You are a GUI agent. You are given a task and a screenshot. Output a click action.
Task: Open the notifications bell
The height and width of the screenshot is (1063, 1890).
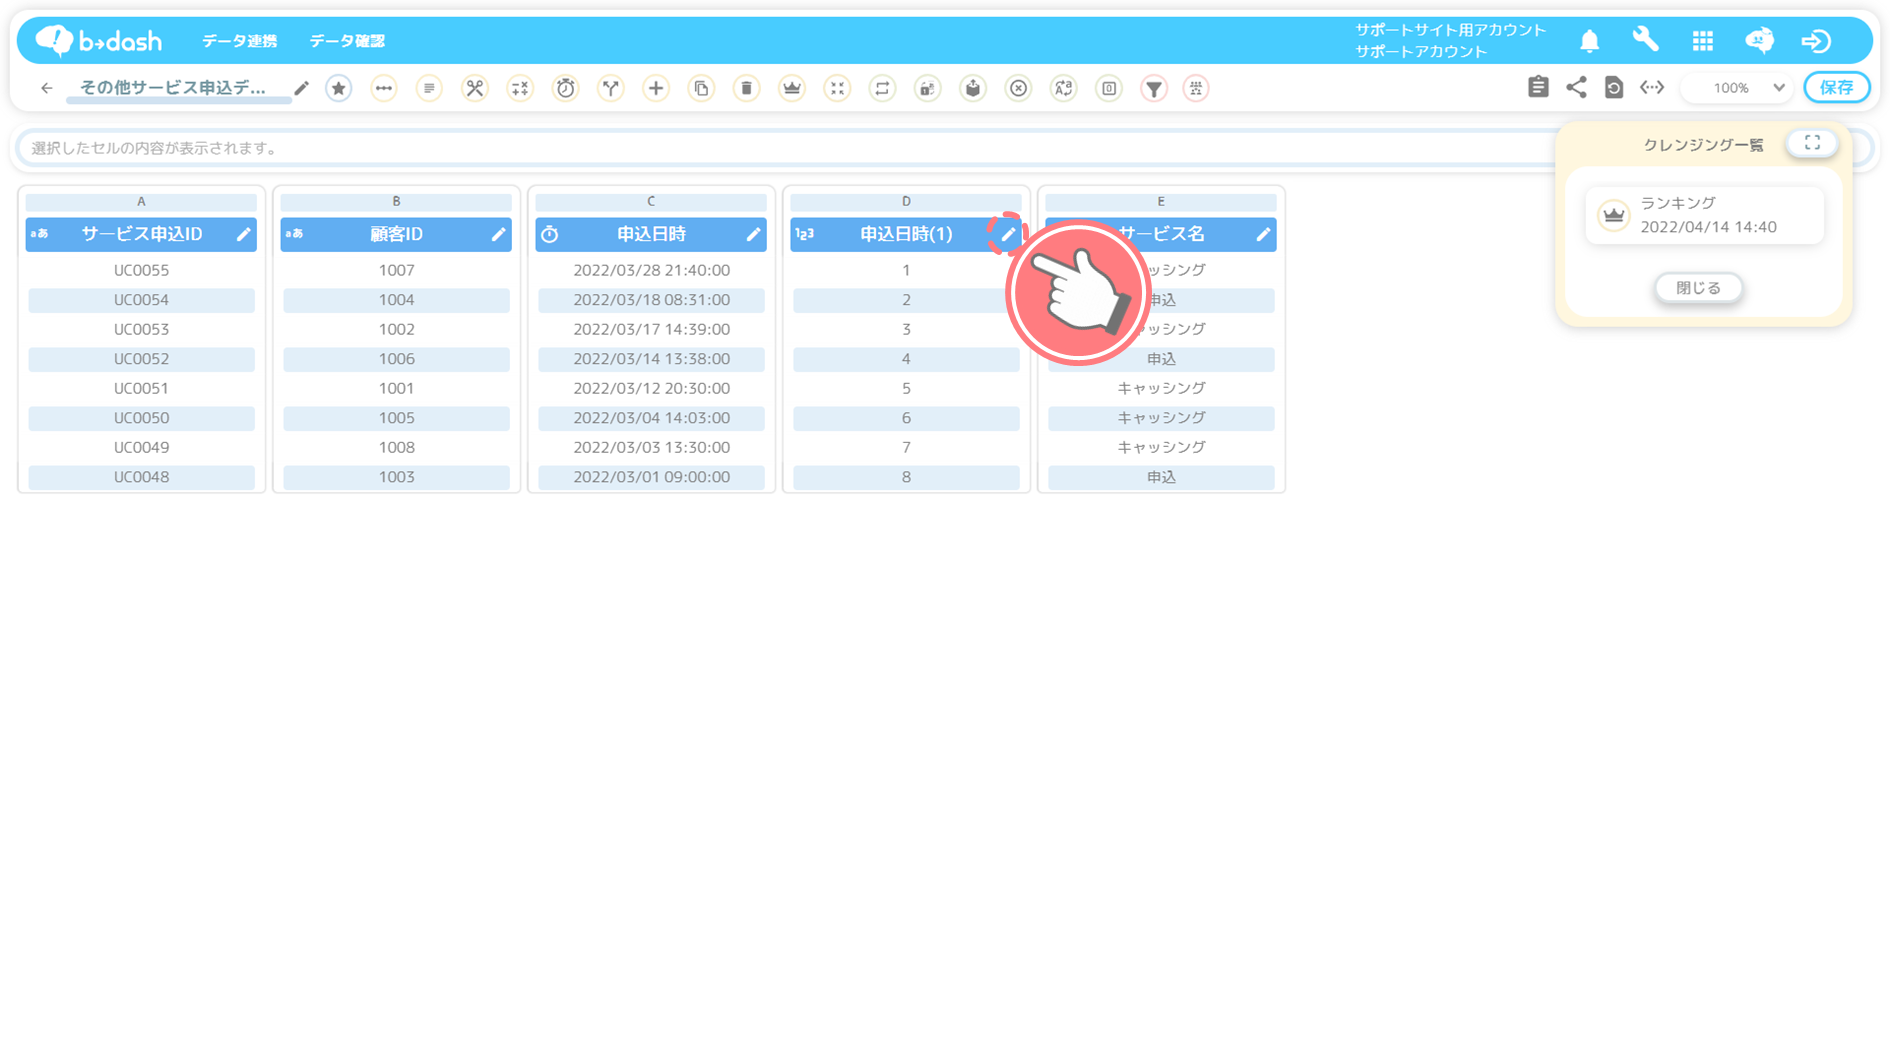(x=1589, y=41)
